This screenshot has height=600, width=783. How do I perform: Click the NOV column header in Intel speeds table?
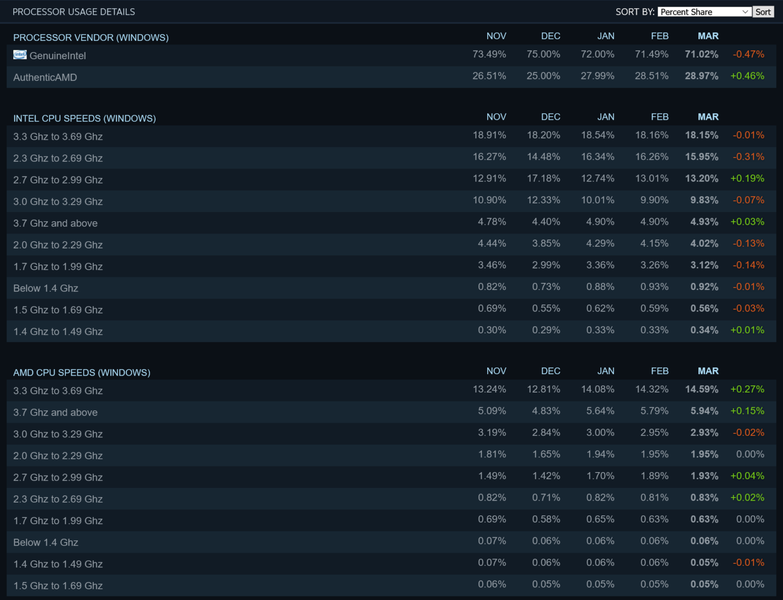[x=495, y=117]
